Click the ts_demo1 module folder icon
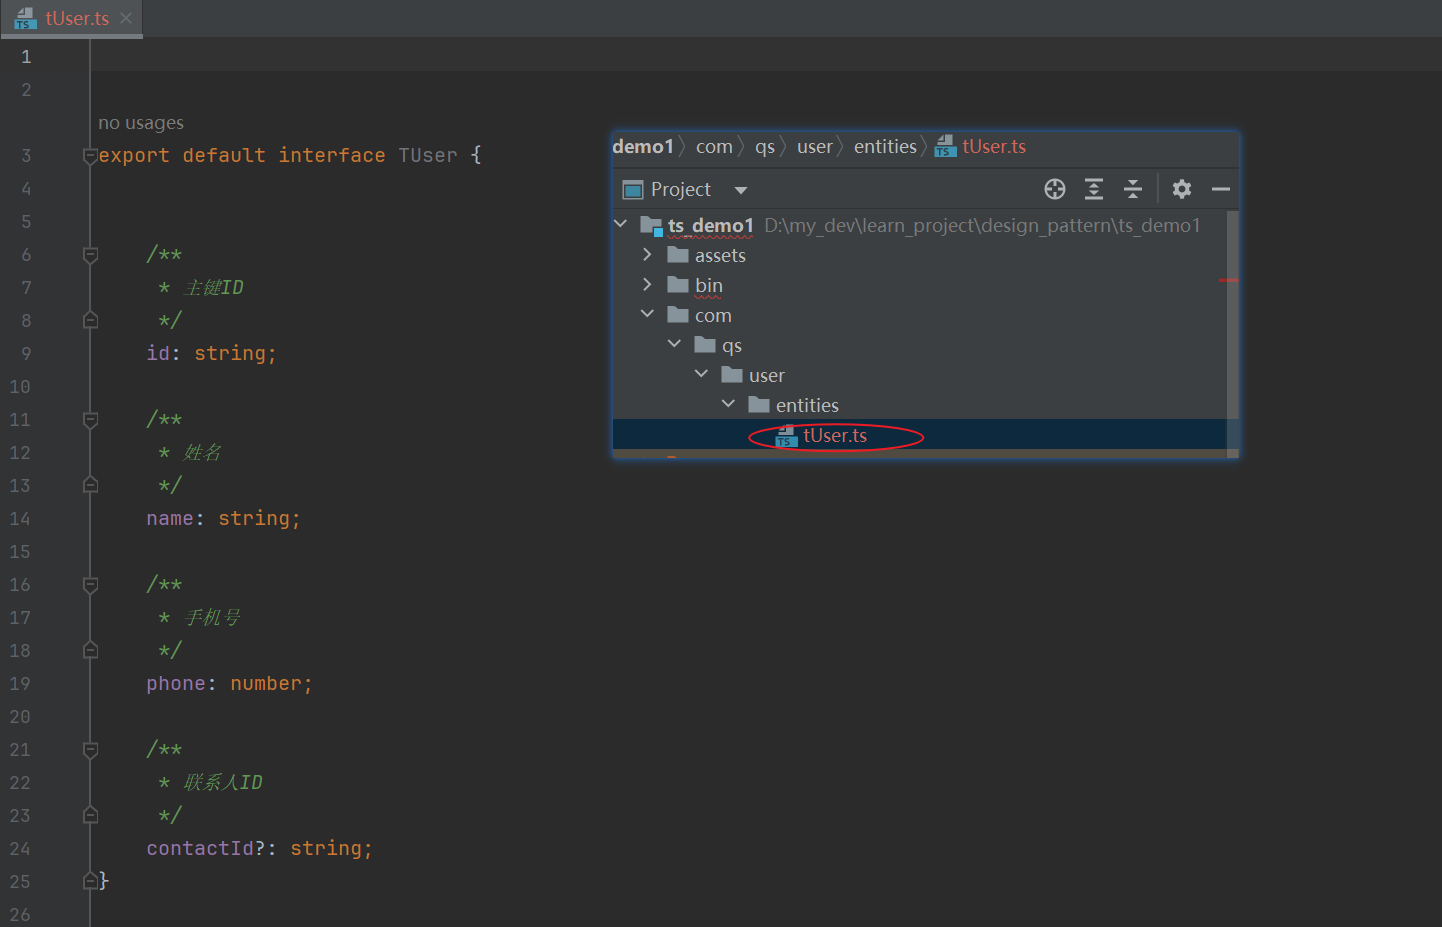The width and height of the screenshot is (1442, 927). click(x=652, y=226)
